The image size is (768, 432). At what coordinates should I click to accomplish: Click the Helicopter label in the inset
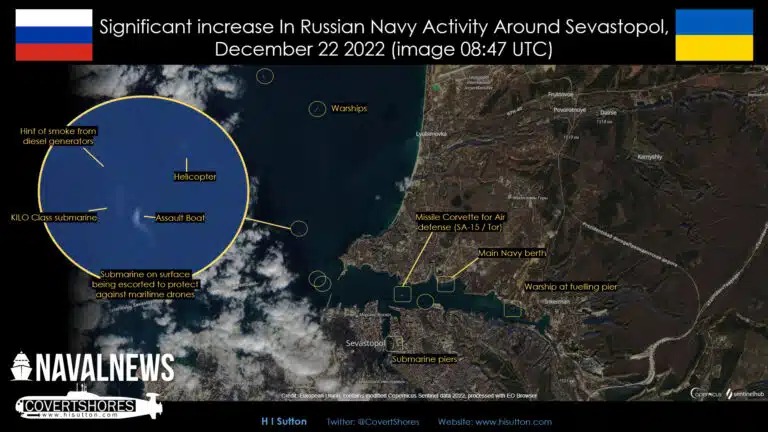[195, 177]
